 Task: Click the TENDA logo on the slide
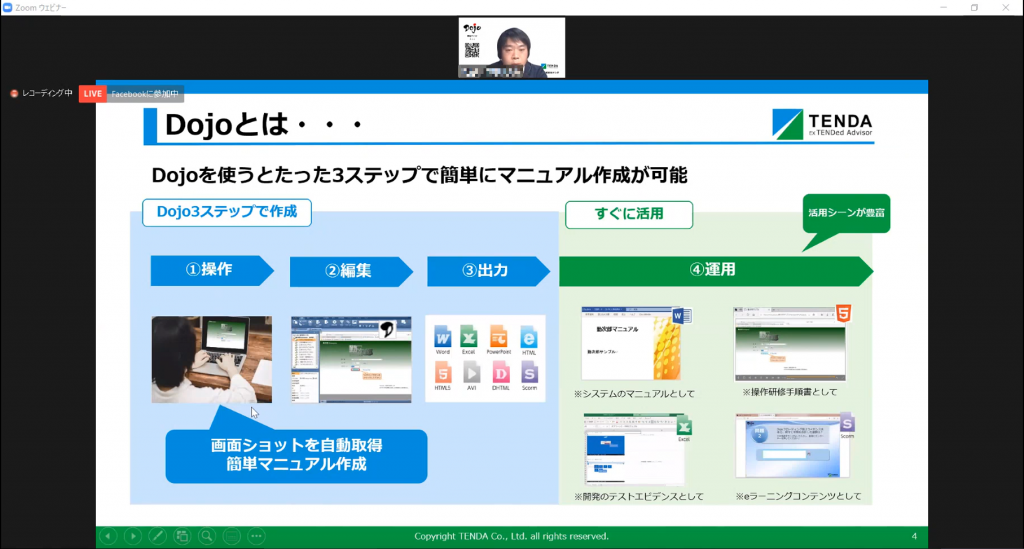coord(822,123)
